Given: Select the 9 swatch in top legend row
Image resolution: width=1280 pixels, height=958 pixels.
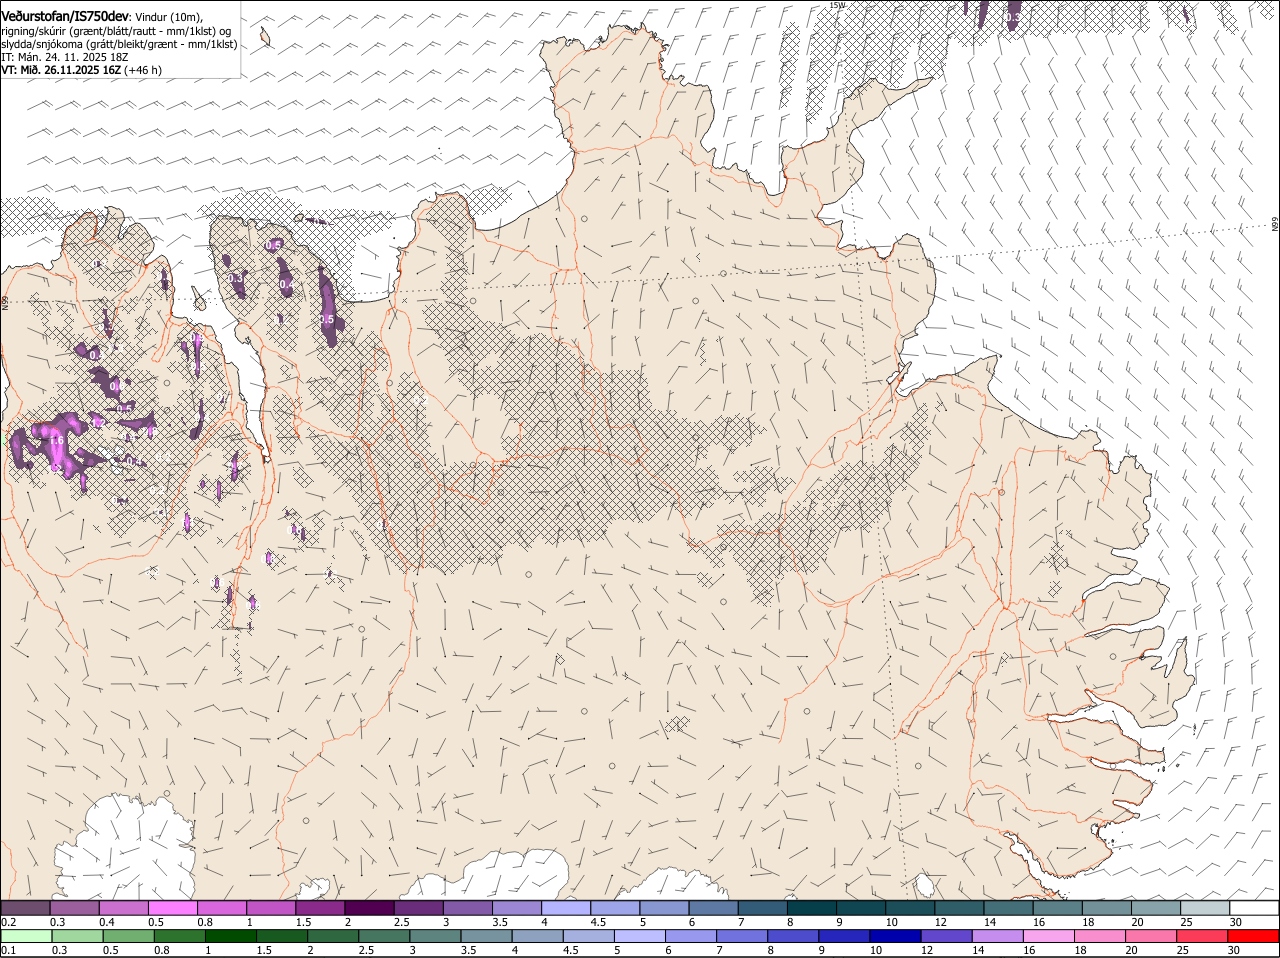Looking at the screenshot, I should (861, 907).
